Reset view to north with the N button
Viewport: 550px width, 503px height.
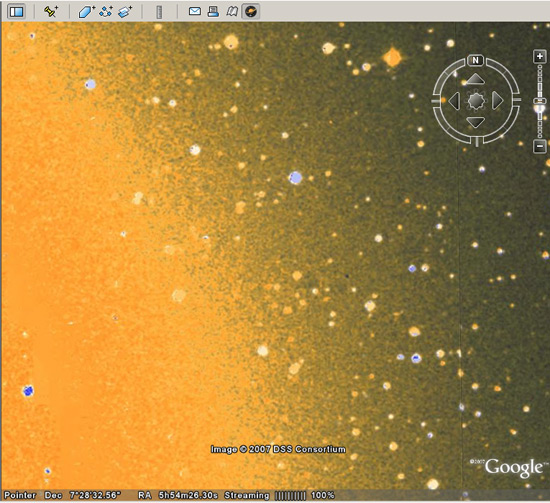pos(476,60)
